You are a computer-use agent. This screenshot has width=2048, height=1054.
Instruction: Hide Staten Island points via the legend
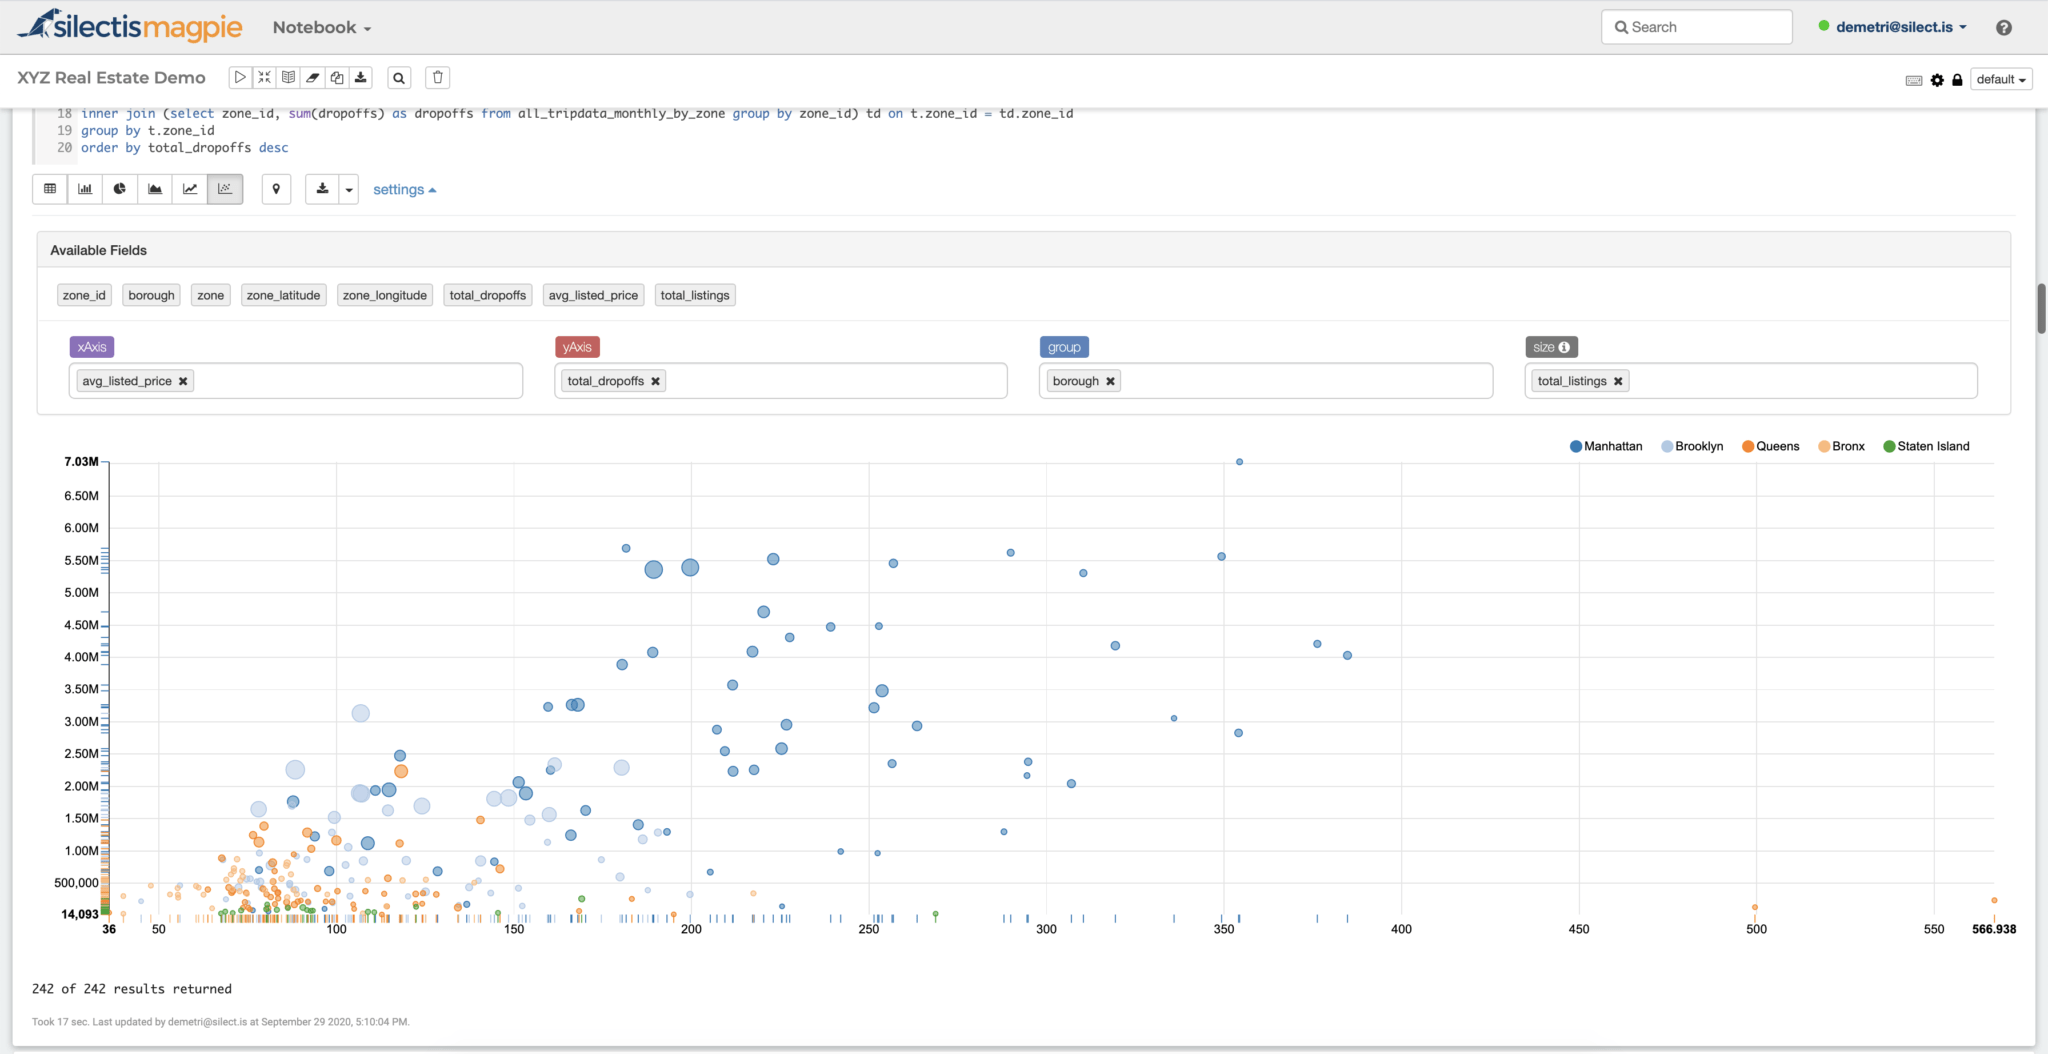tap(1925, 446)
